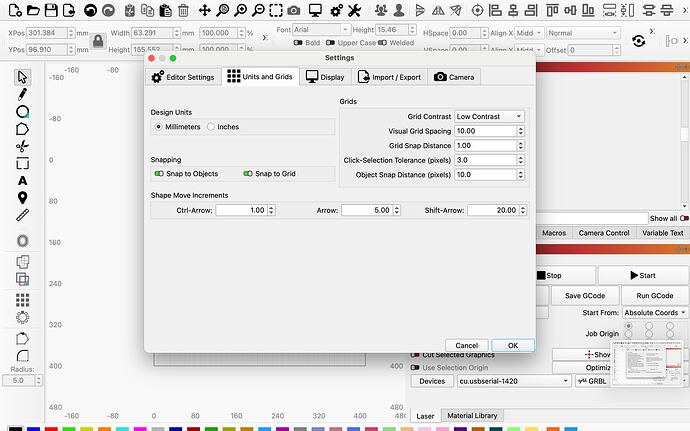The height and width of the screenshot is (431, 690).
Task: Click the OK button in Settings
Action: coord(512,345)
